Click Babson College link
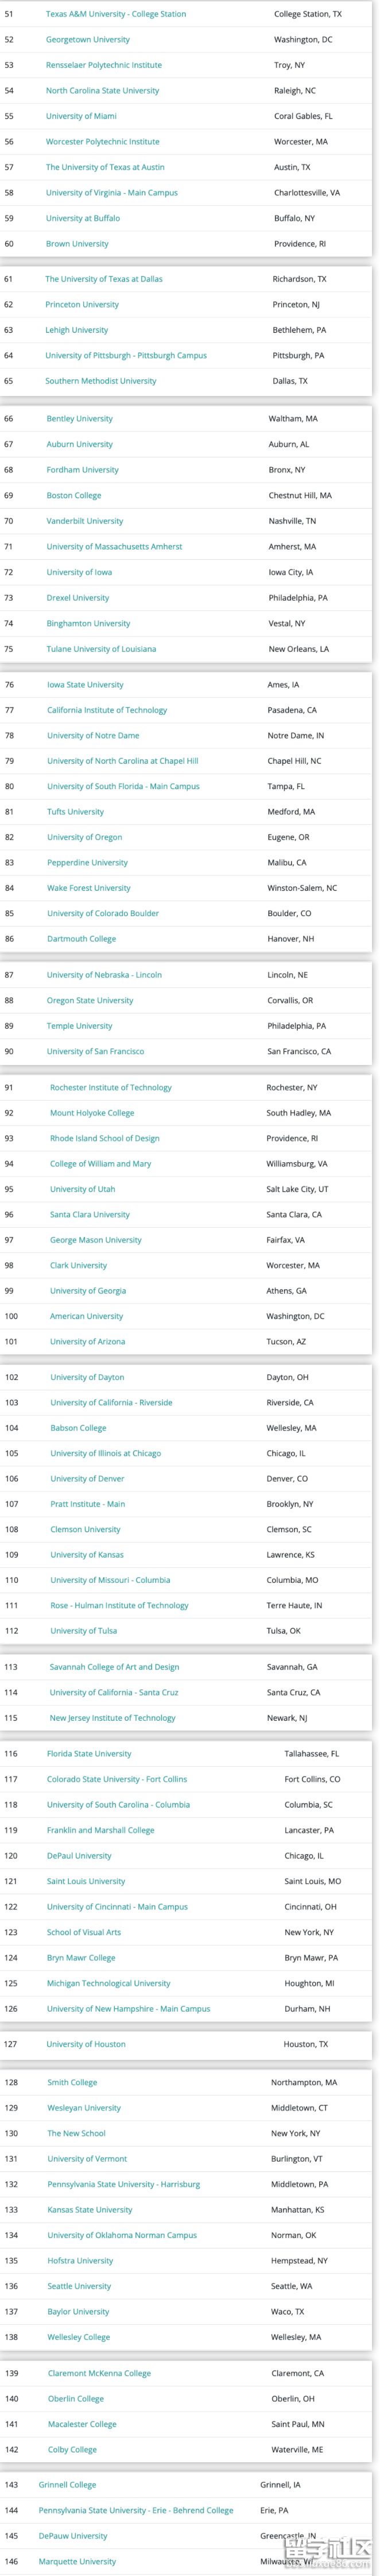The width and height of the screenshot is (380, 2576). (x=78, y=1428)
